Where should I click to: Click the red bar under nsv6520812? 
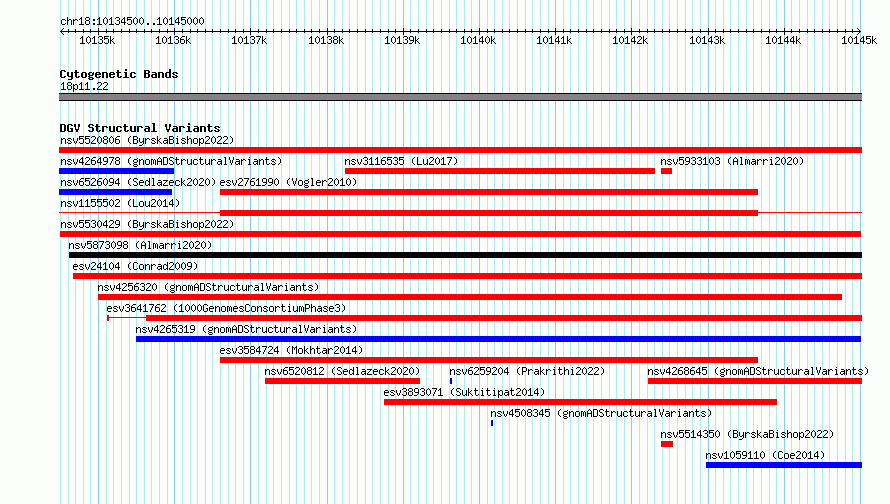(x=342, y=381)
